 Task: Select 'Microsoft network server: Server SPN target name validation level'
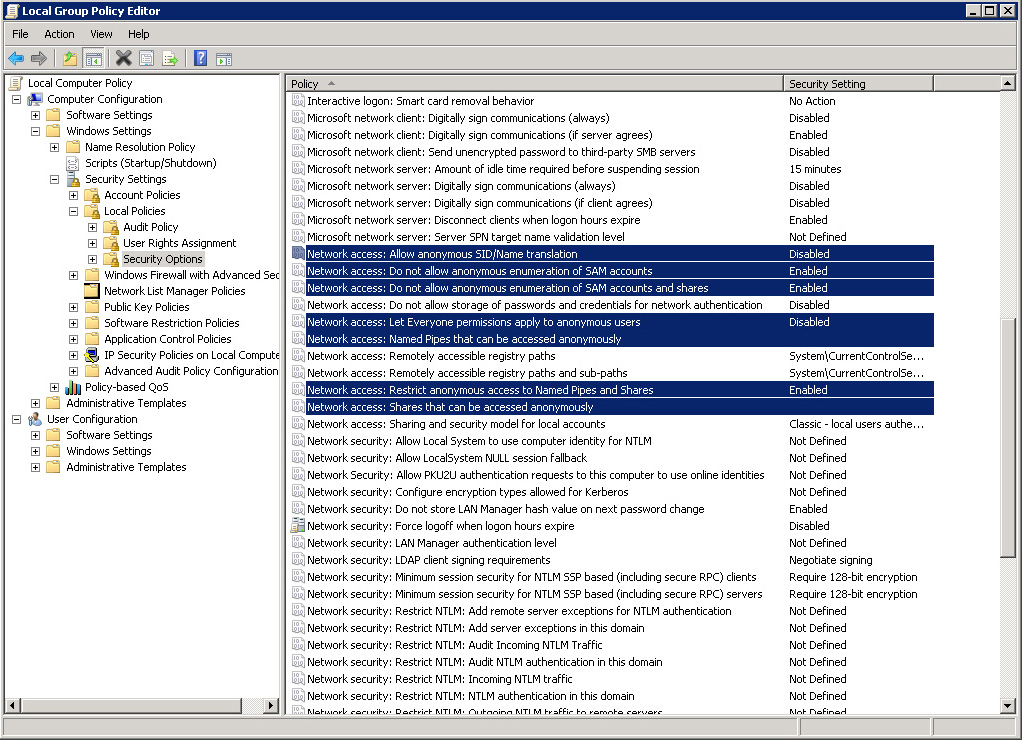coord(612,237)
